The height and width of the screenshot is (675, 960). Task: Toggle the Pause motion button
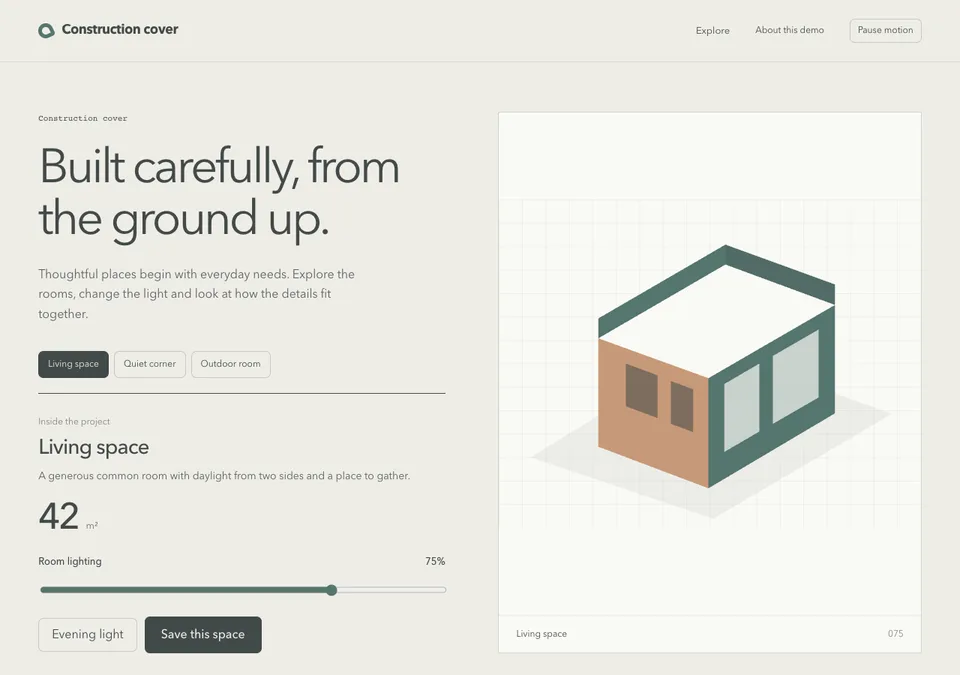click(x=885, y=30)
